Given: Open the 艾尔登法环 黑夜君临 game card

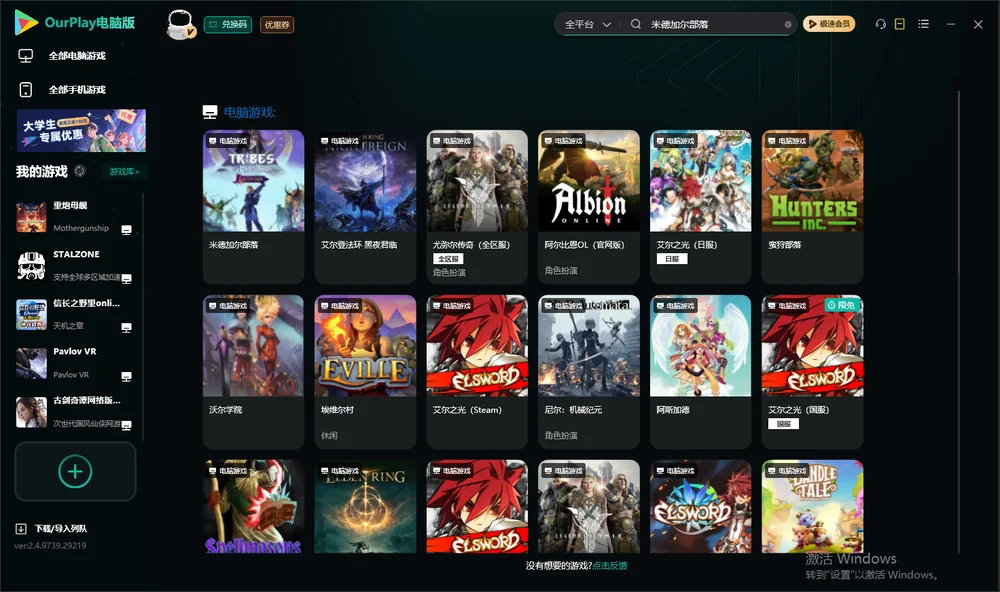Looking at the screenshot, I should [x=365, y=207].
